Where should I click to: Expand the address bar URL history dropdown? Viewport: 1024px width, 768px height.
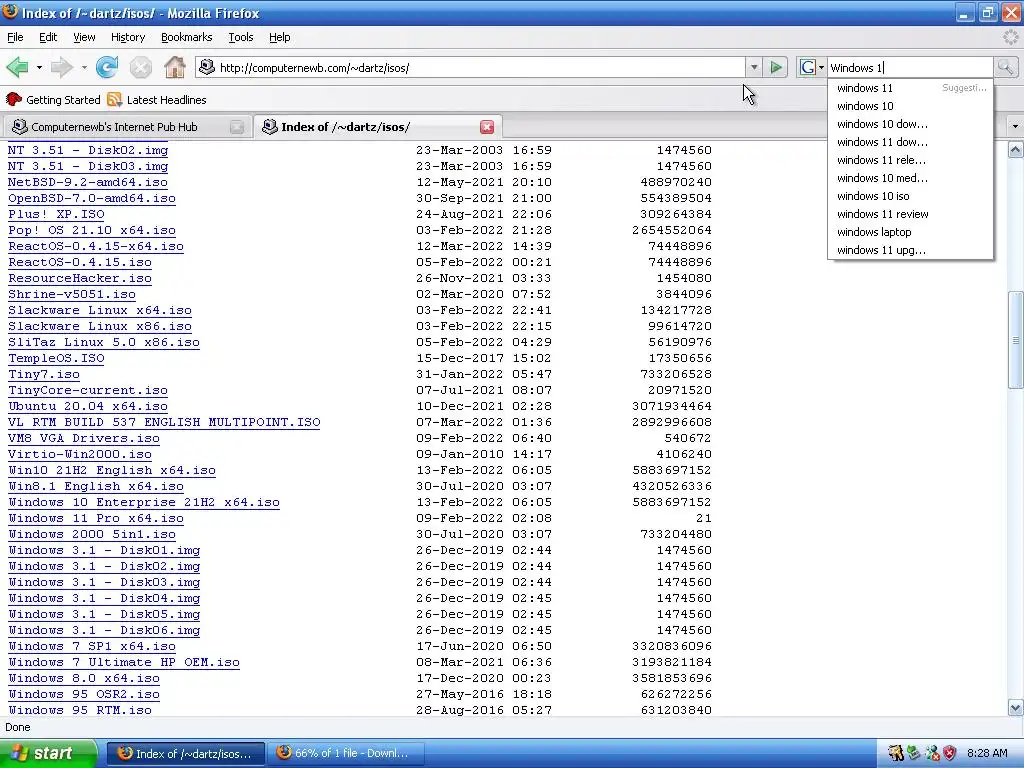click(x=754, y=67)
